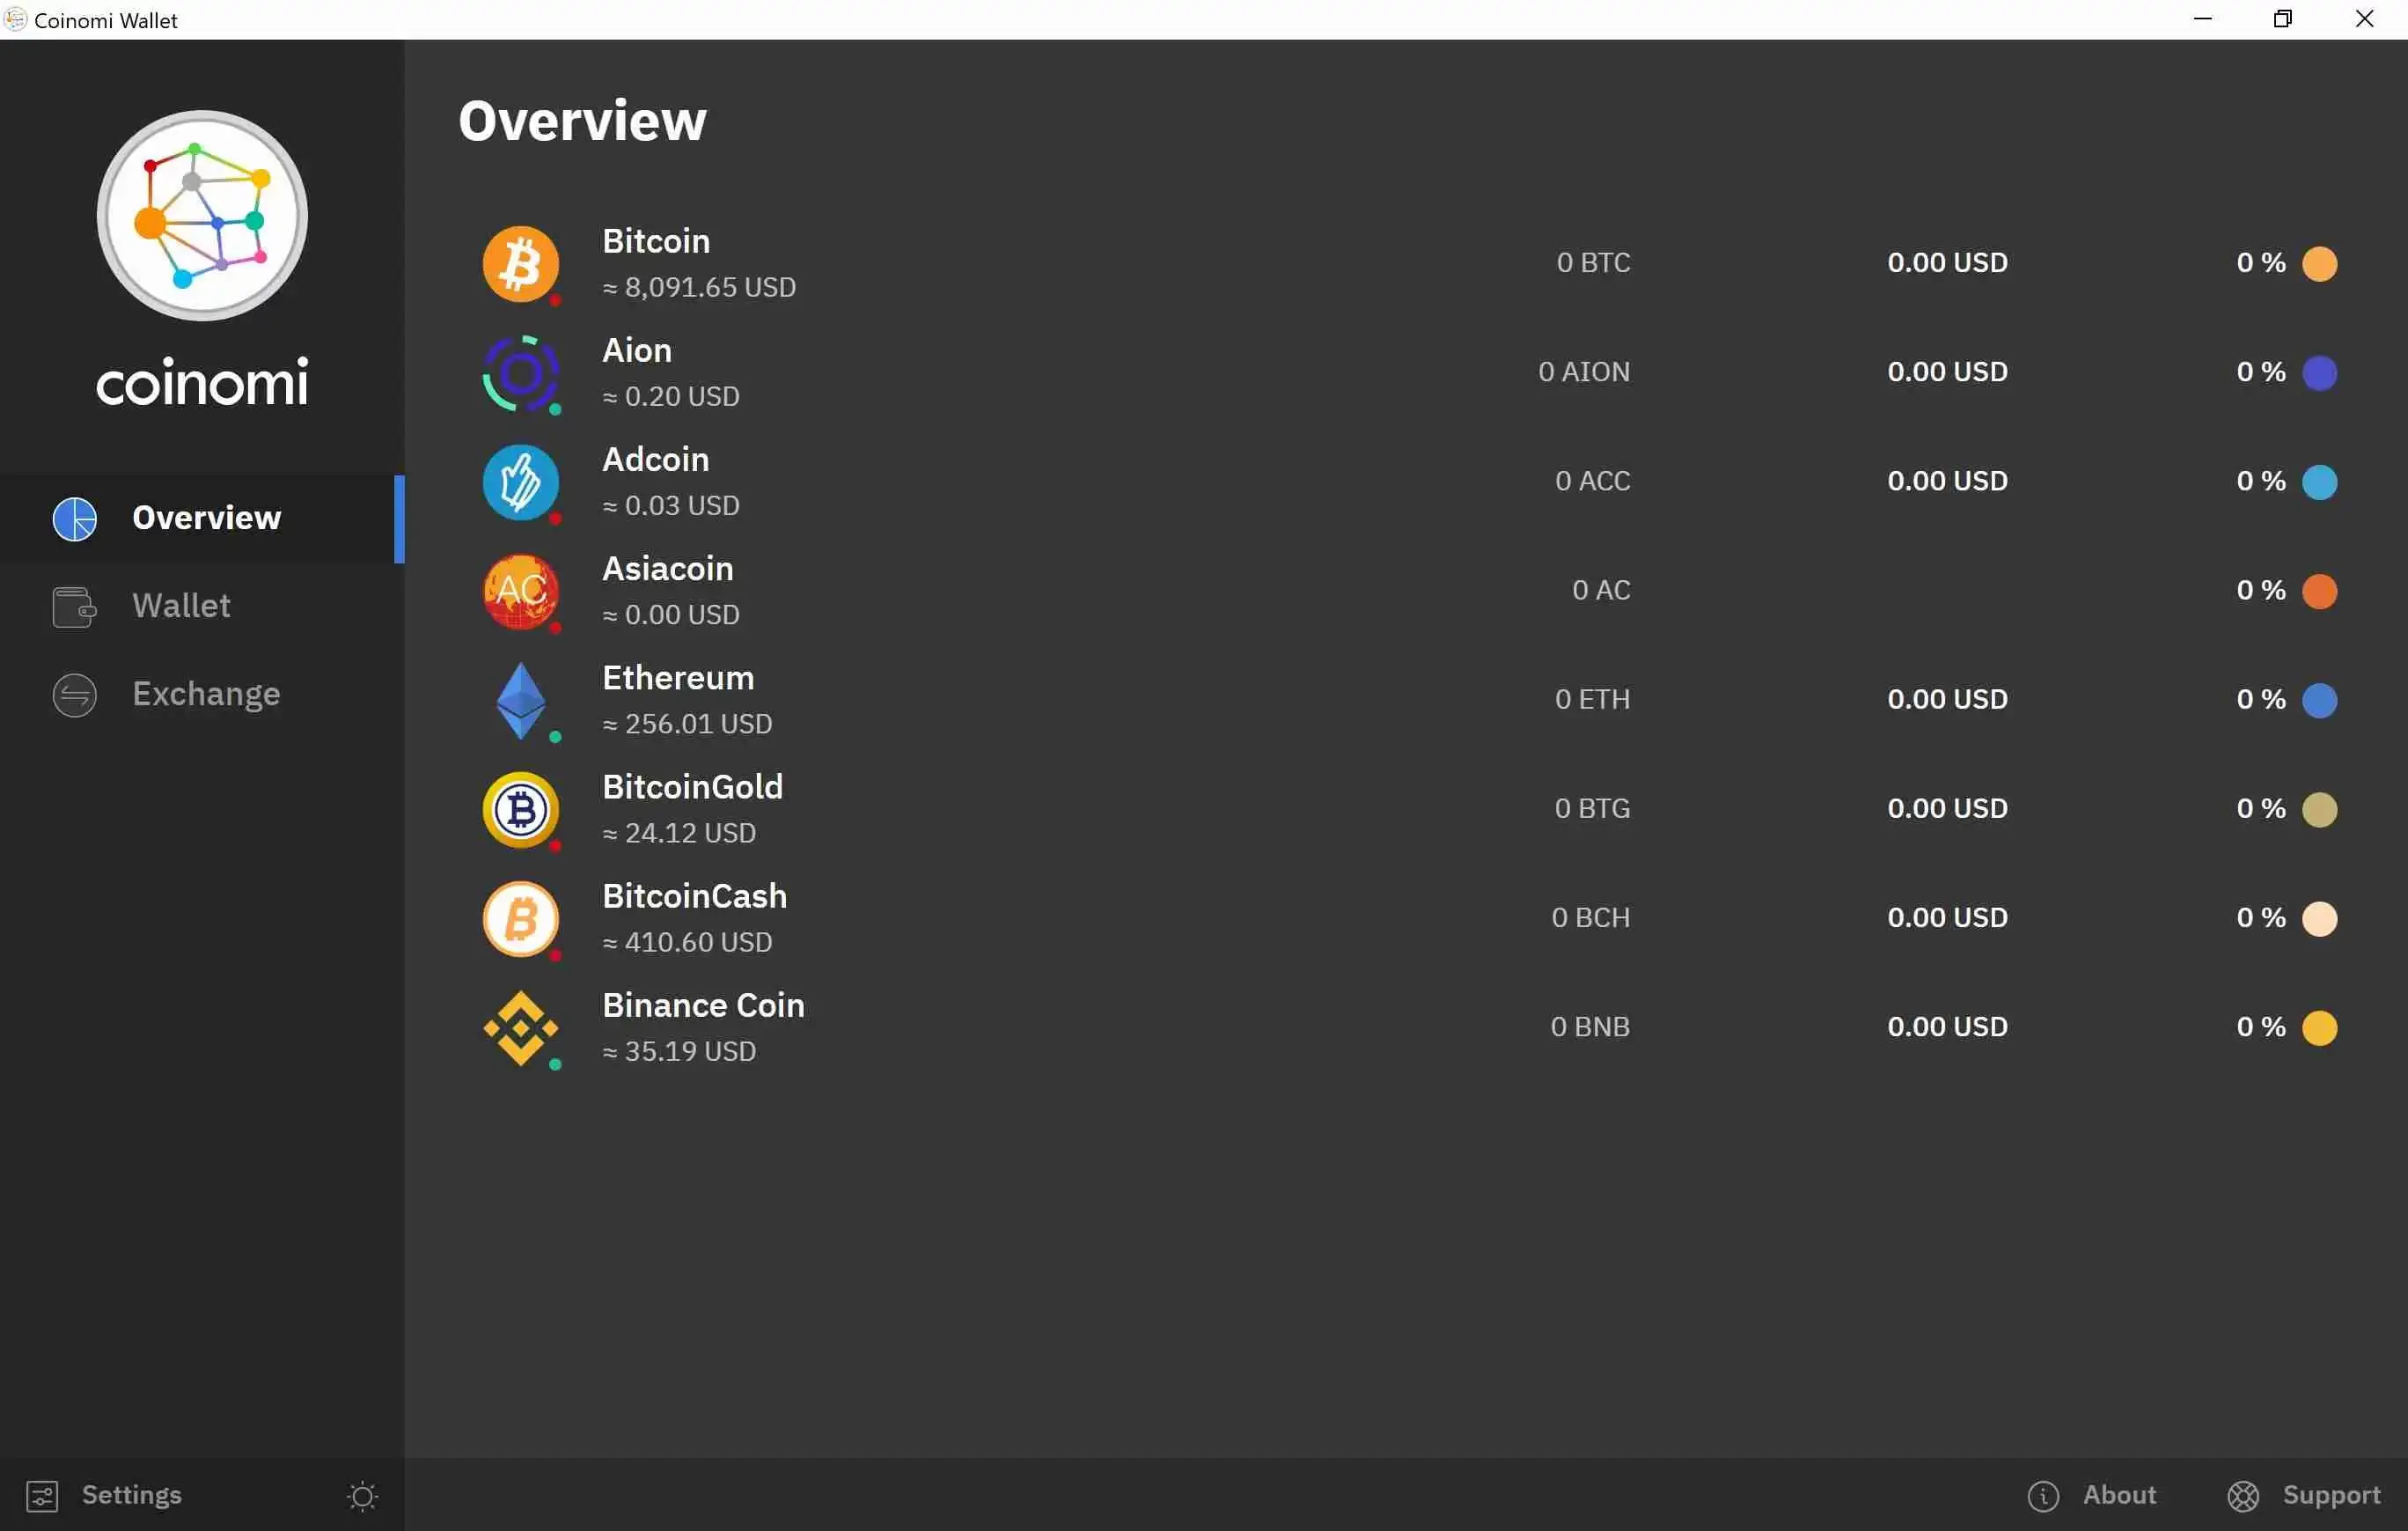Open the Exchange section
Viewport: 2408px width, 1531px height.
point(202,694)
